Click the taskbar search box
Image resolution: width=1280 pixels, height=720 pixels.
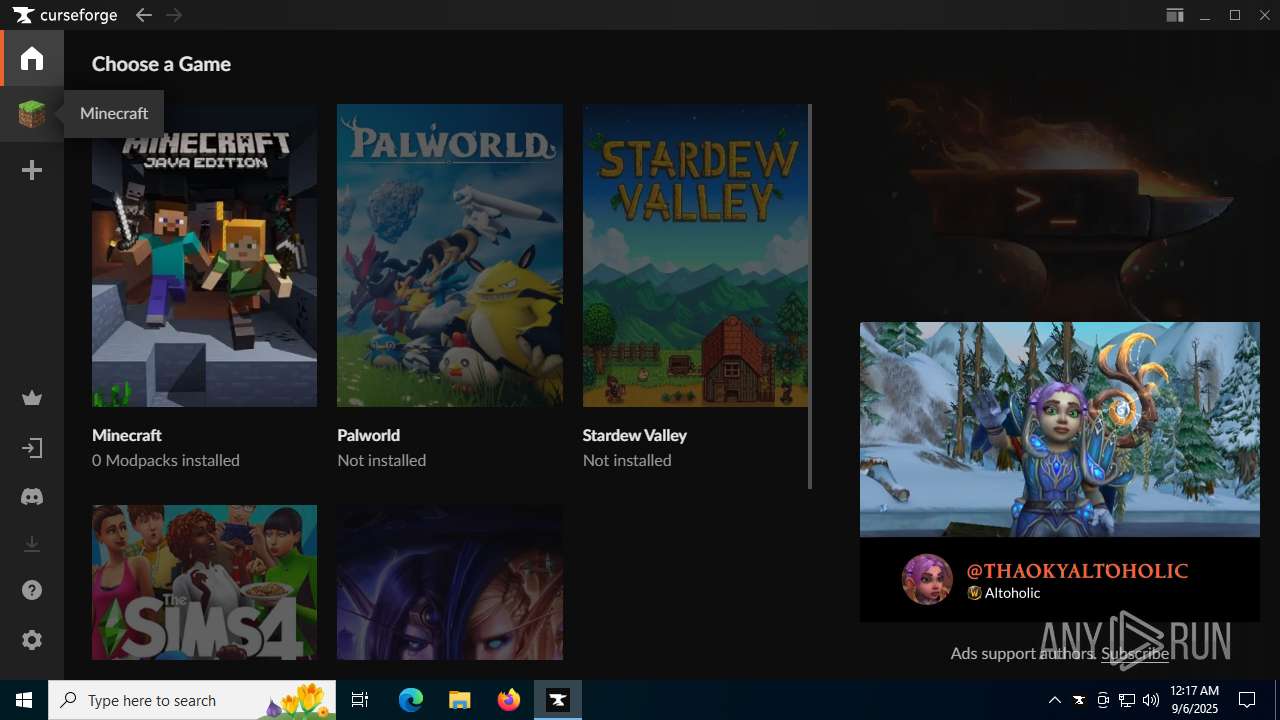click(194, 700)
